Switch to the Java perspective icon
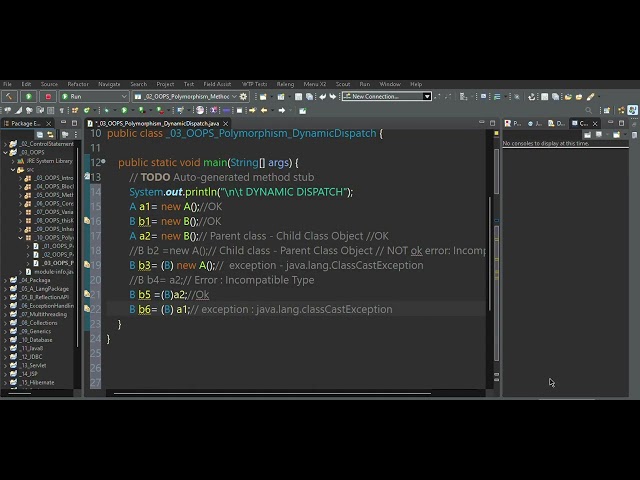Viewport: 640px width, 480px height. click(632, 110)
